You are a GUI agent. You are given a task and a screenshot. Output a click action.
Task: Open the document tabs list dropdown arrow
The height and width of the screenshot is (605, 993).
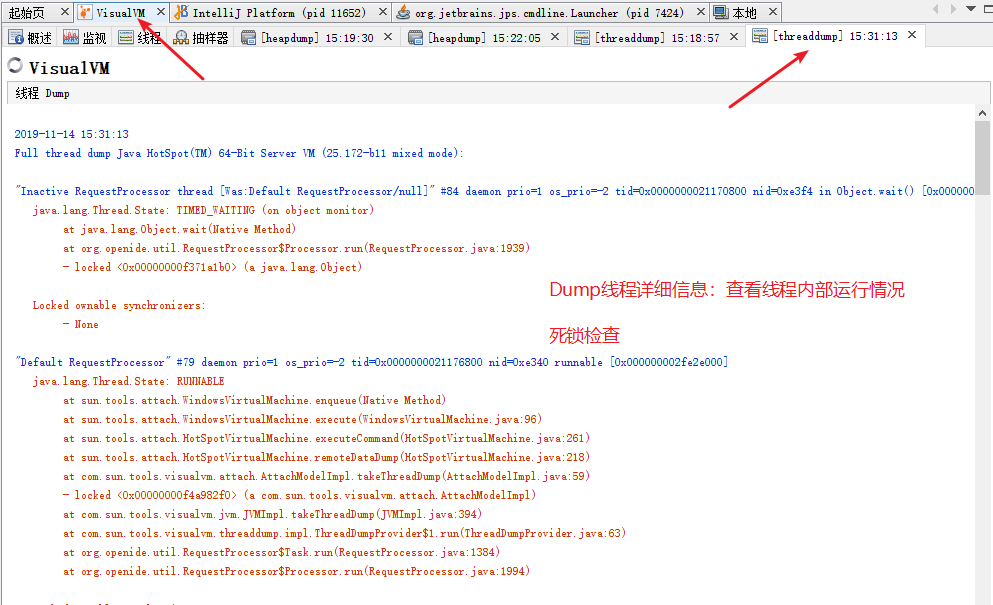point(971,9)
